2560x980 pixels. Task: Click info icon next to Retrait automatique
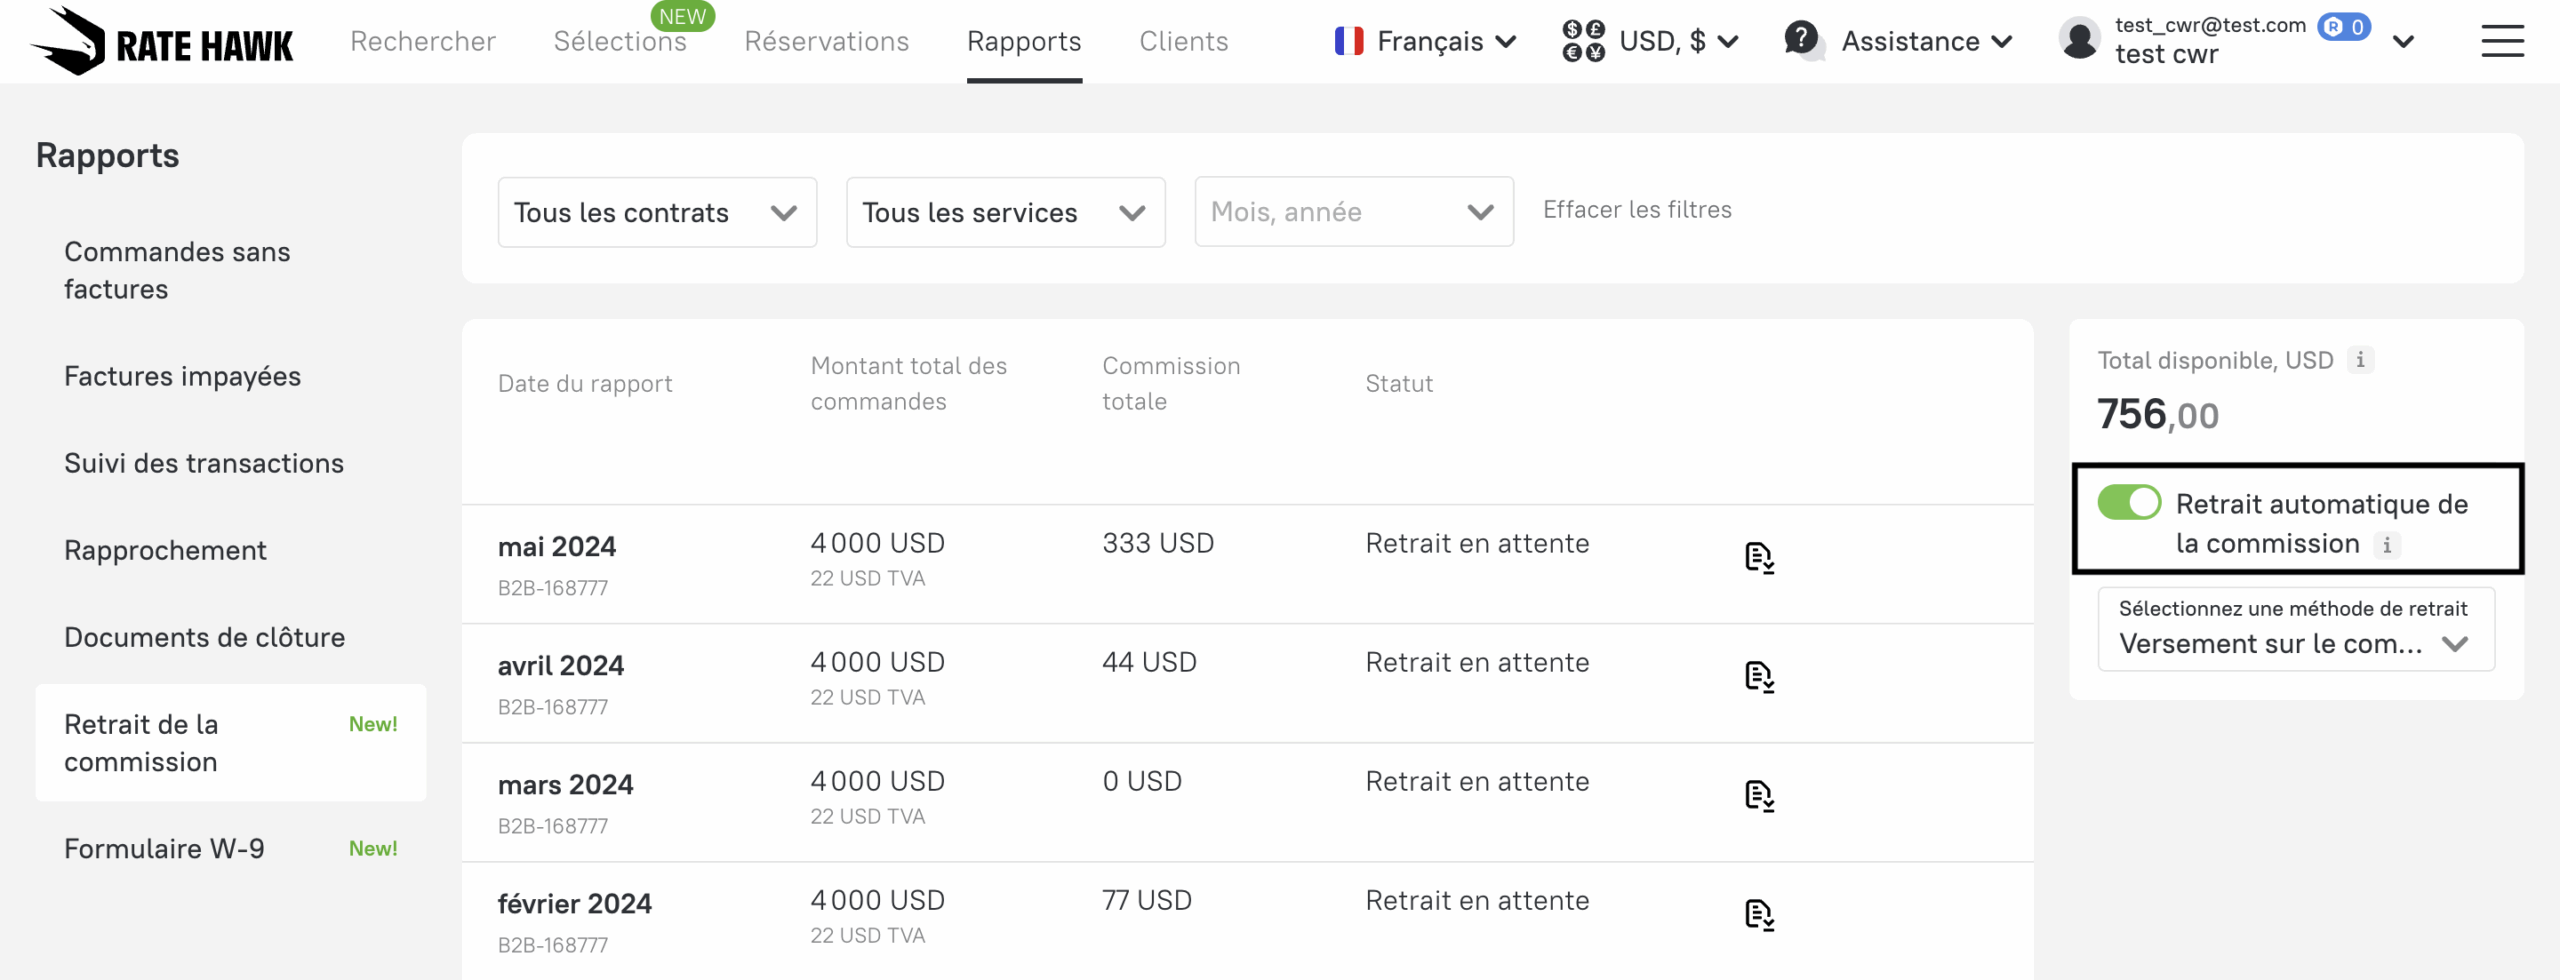pos(2387,545)
